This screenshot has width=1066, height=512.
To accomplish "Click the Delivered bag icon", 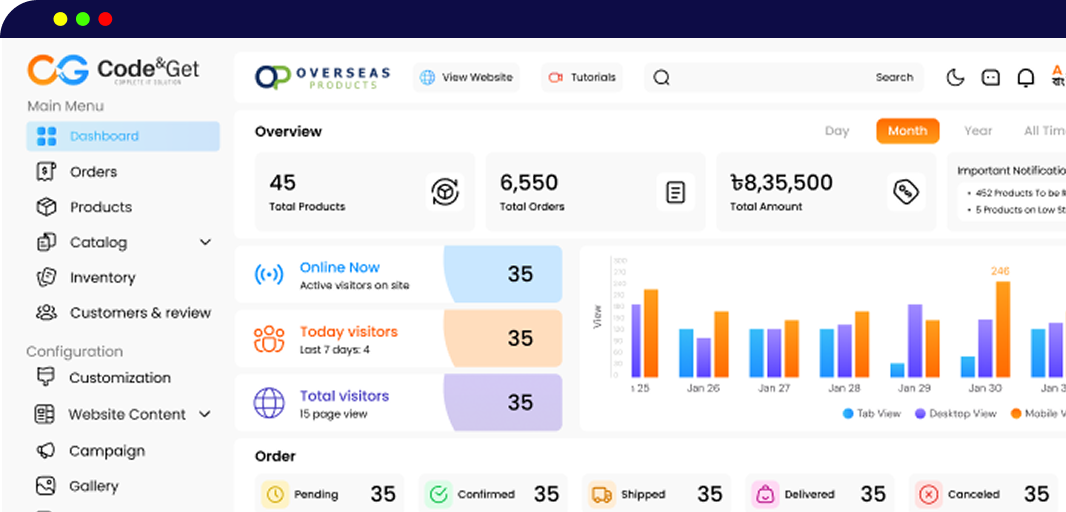I will tap(765, 494).
